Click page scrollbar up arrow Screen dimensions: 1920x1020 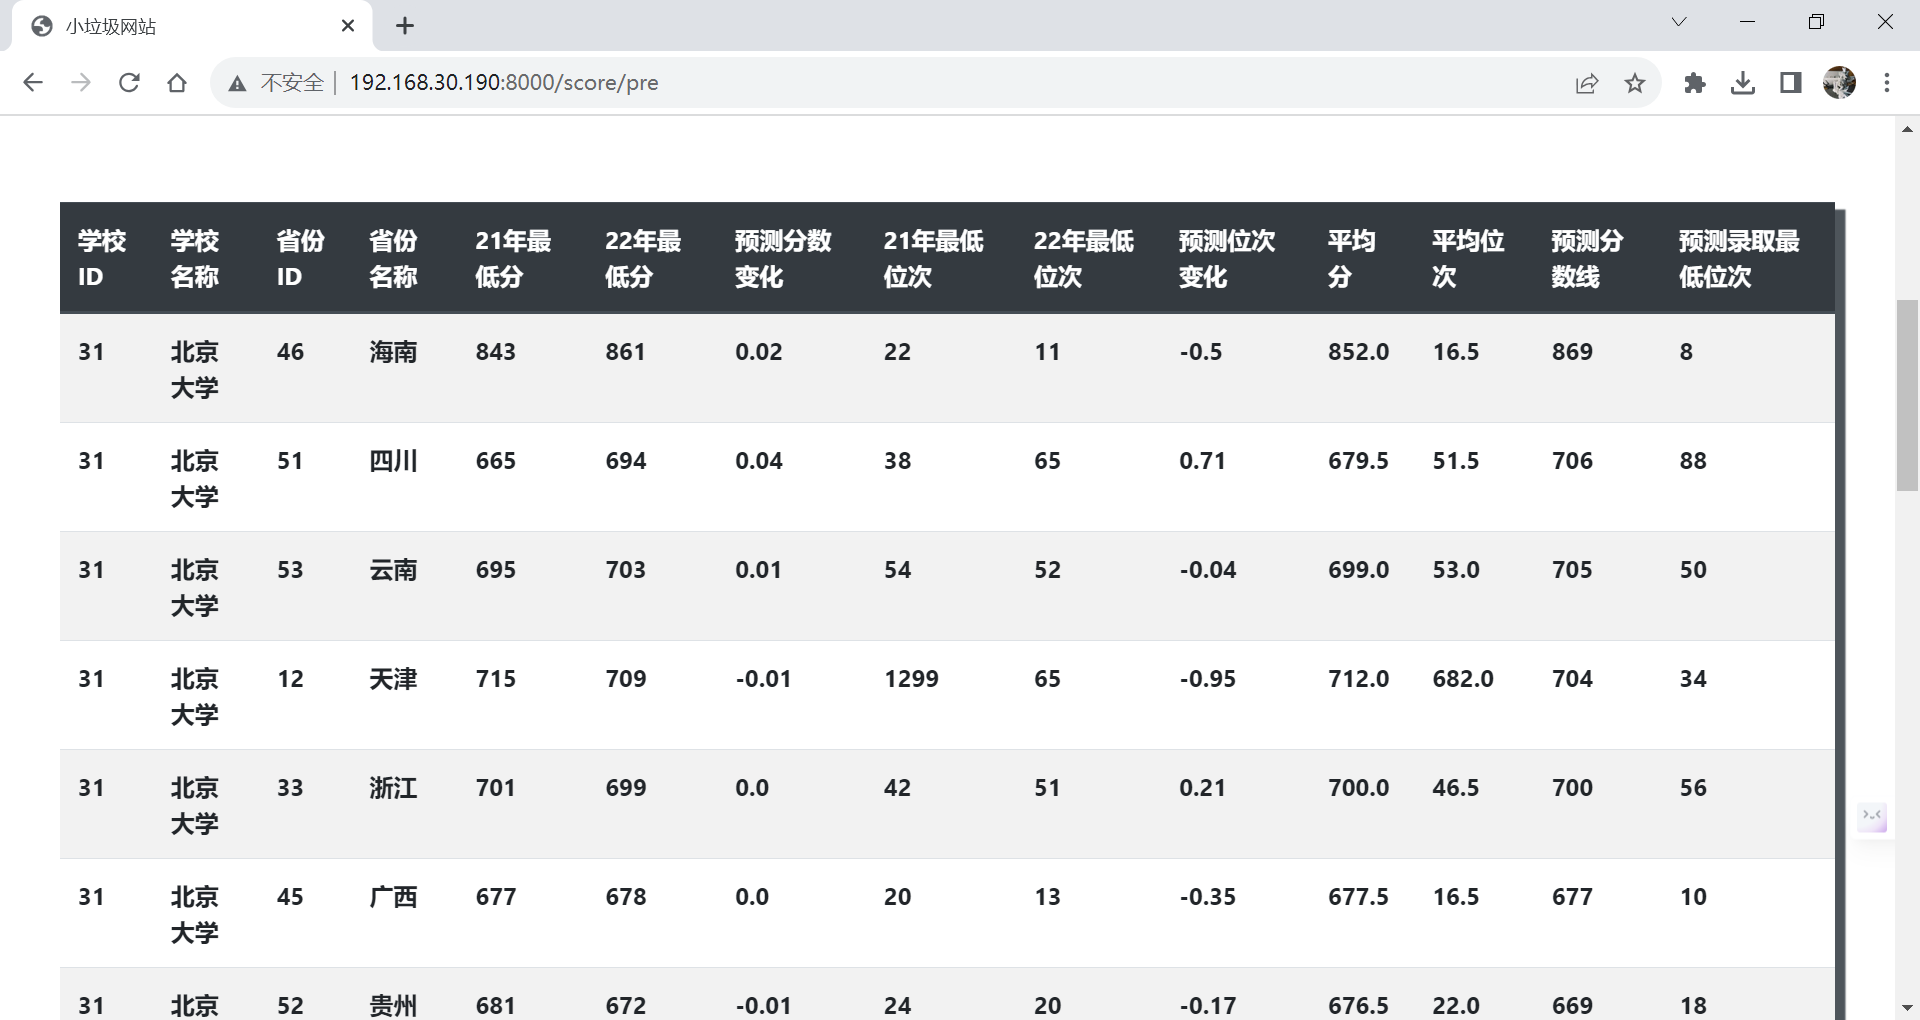1907,129
